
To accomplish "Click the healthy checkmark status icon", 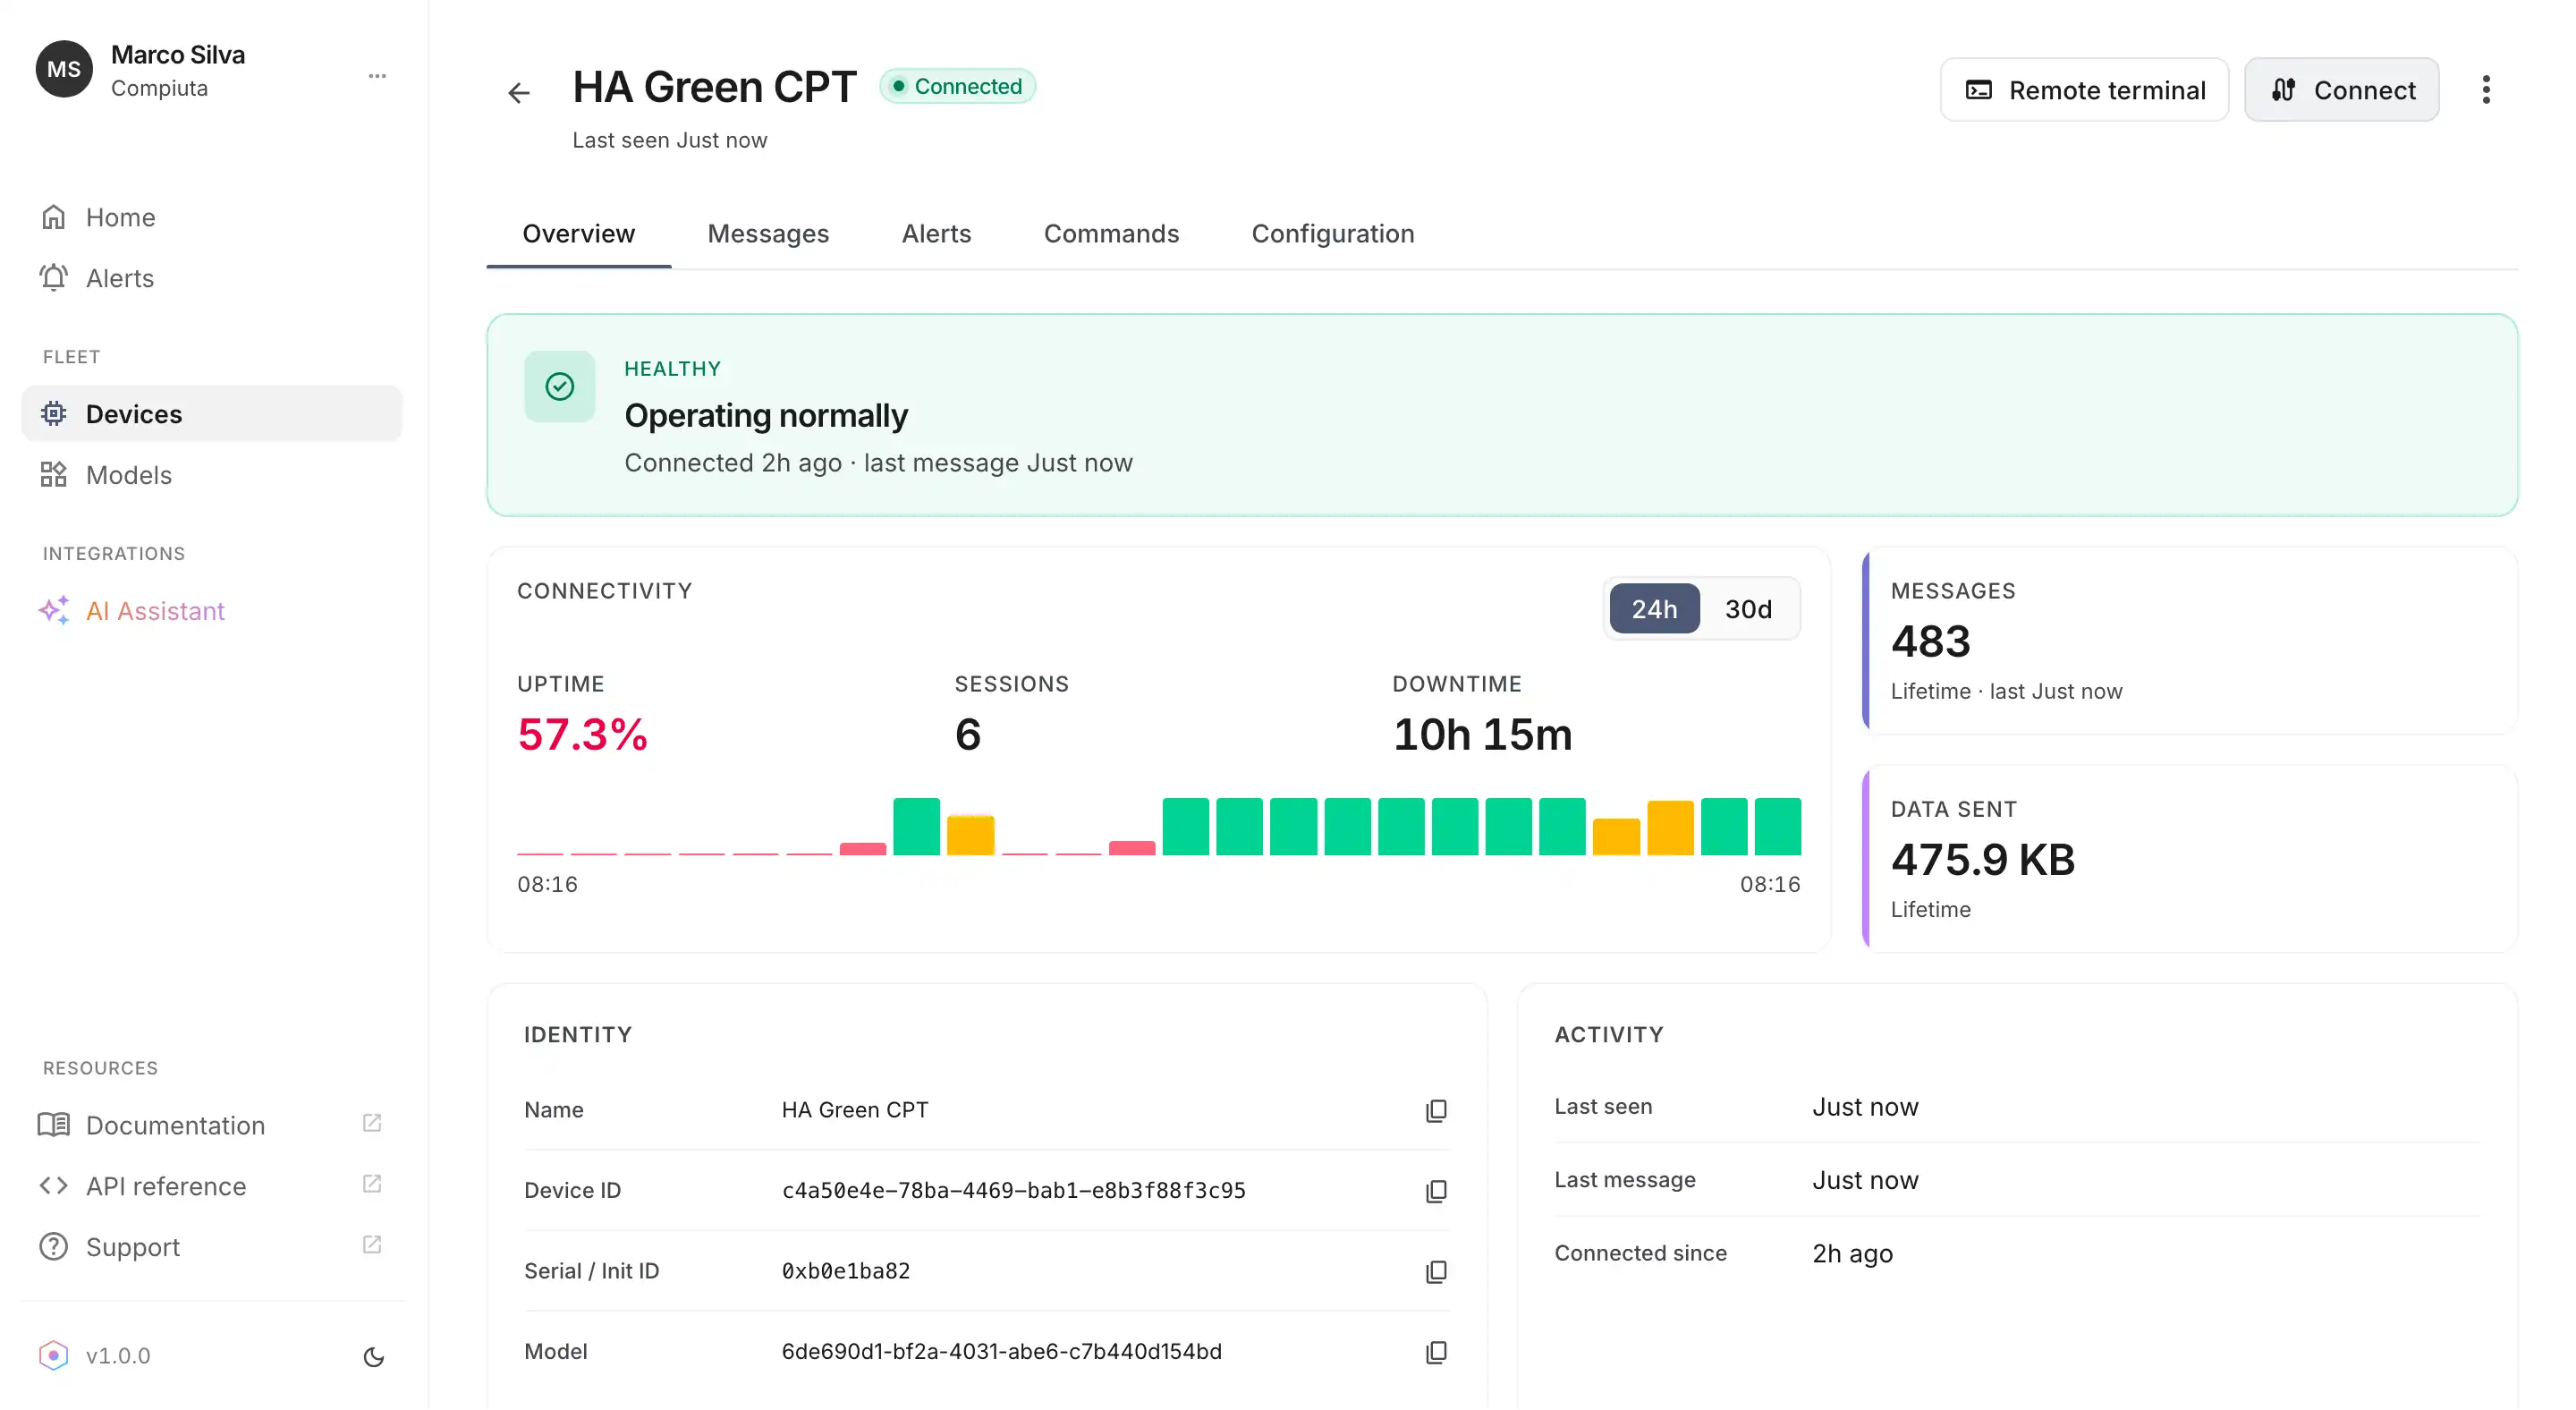I will (560, 387).
